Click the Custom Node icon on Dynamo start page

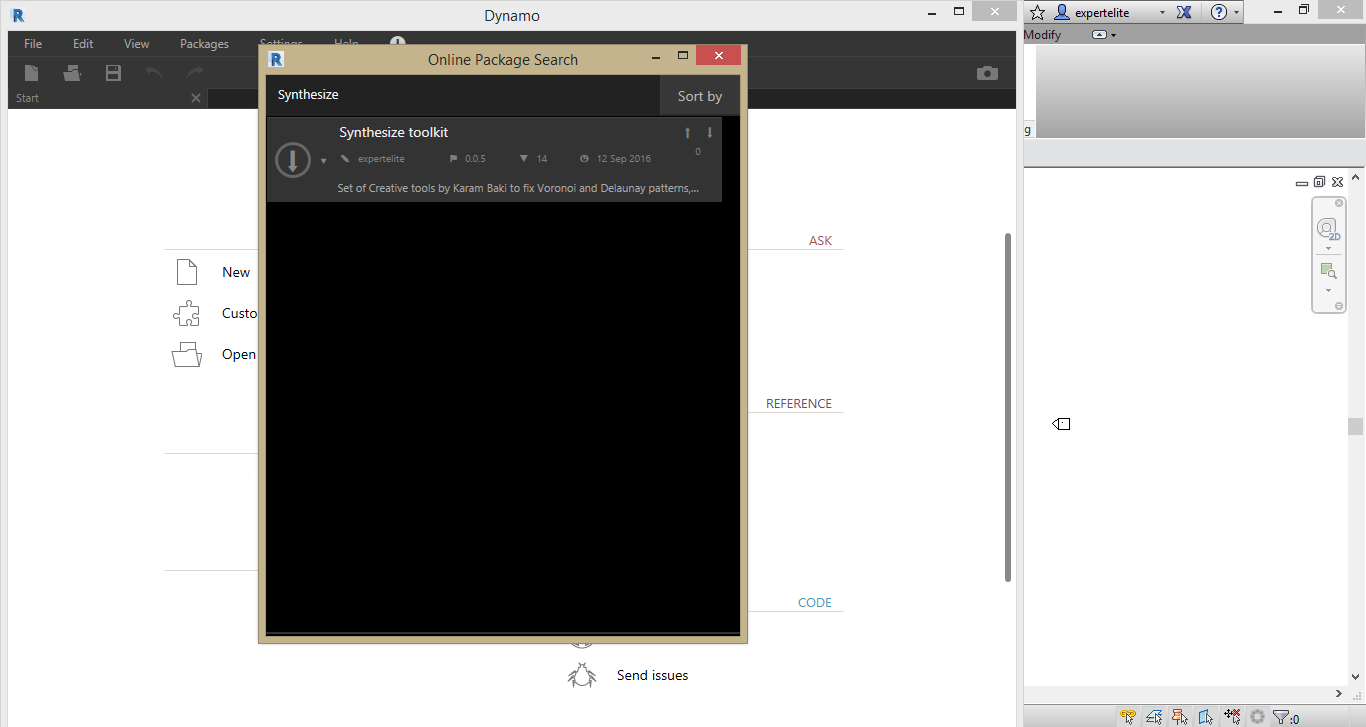186,313
